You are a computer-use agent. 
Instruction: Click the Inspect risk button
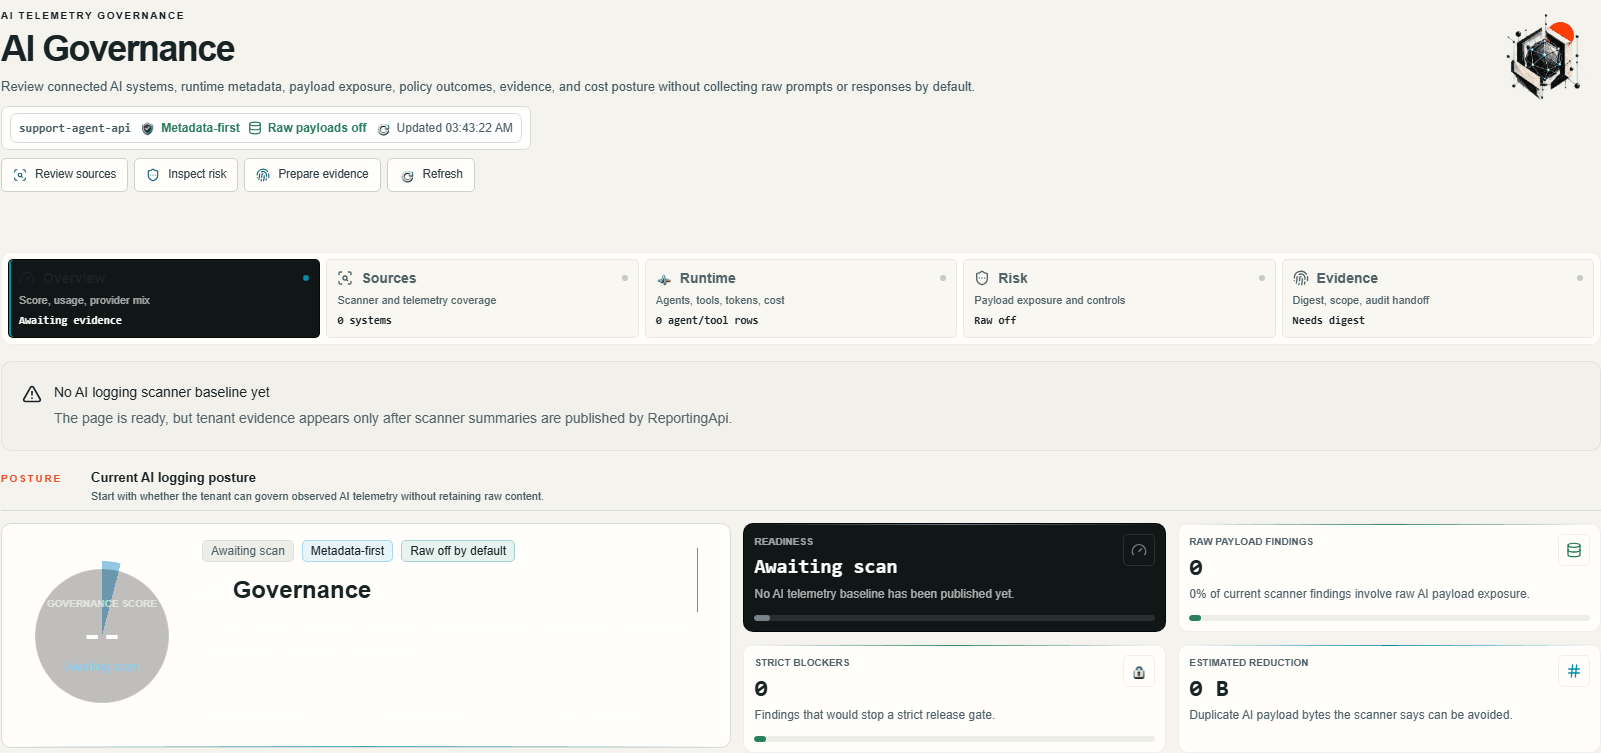pos(186,175)
